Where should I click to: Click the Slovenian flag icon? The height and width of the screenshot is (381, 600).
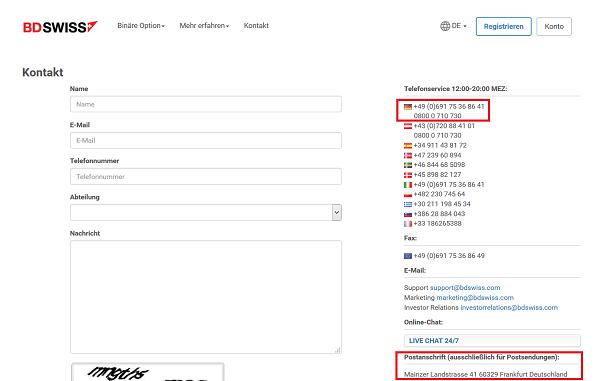(x=408, y=214)
